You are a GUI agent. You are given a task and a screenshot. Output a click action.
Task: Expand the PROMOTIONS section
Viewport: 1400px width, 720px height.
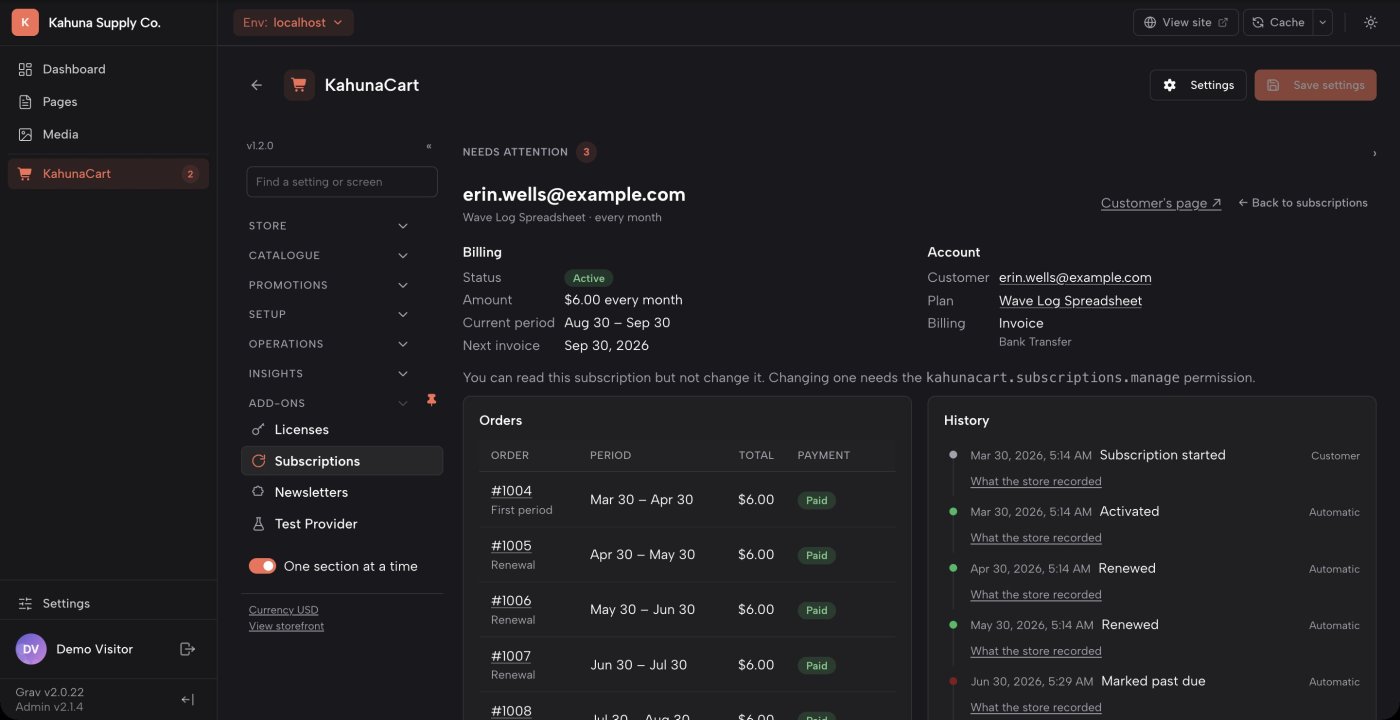click(329, 285)
